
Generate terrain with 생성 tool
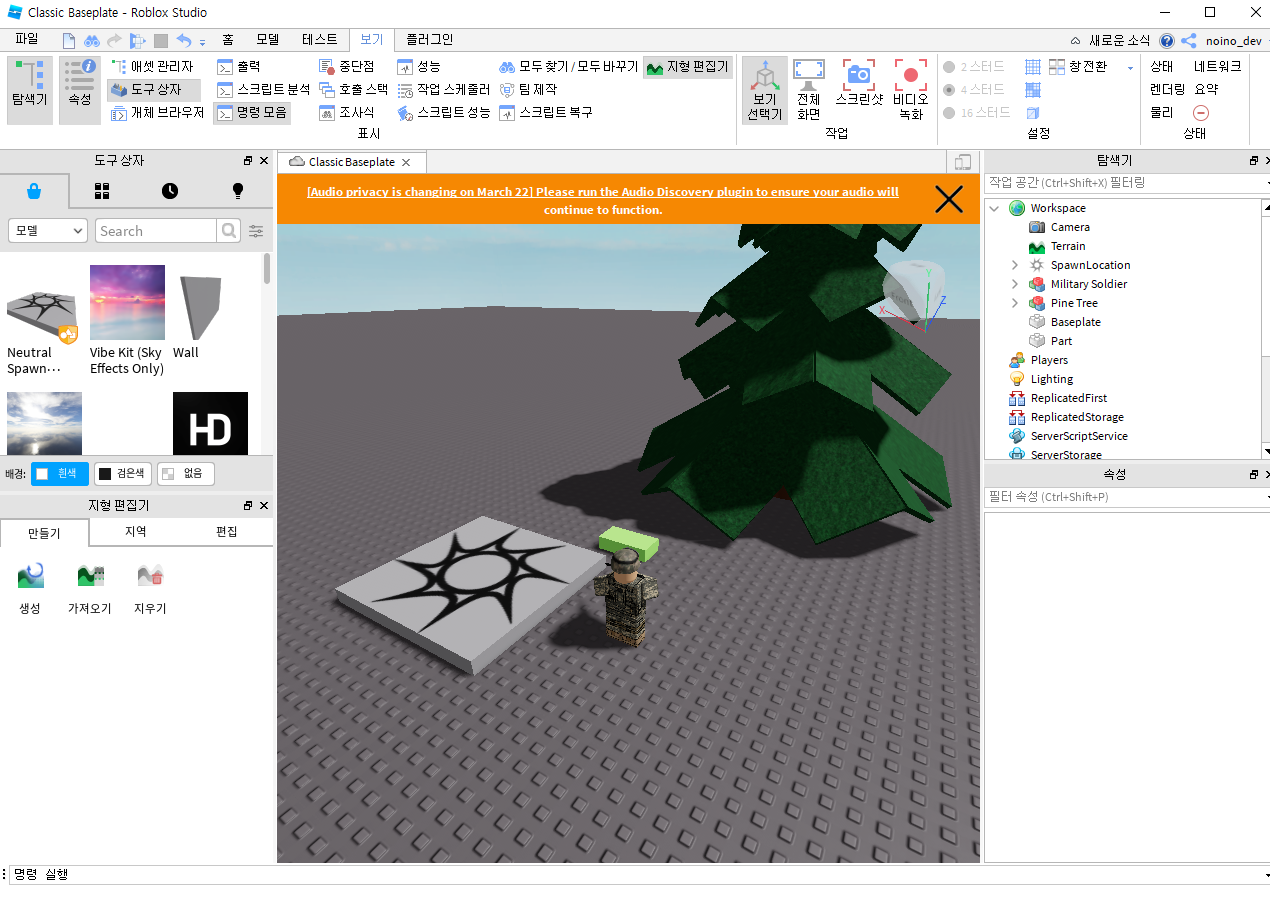[30, 587]
